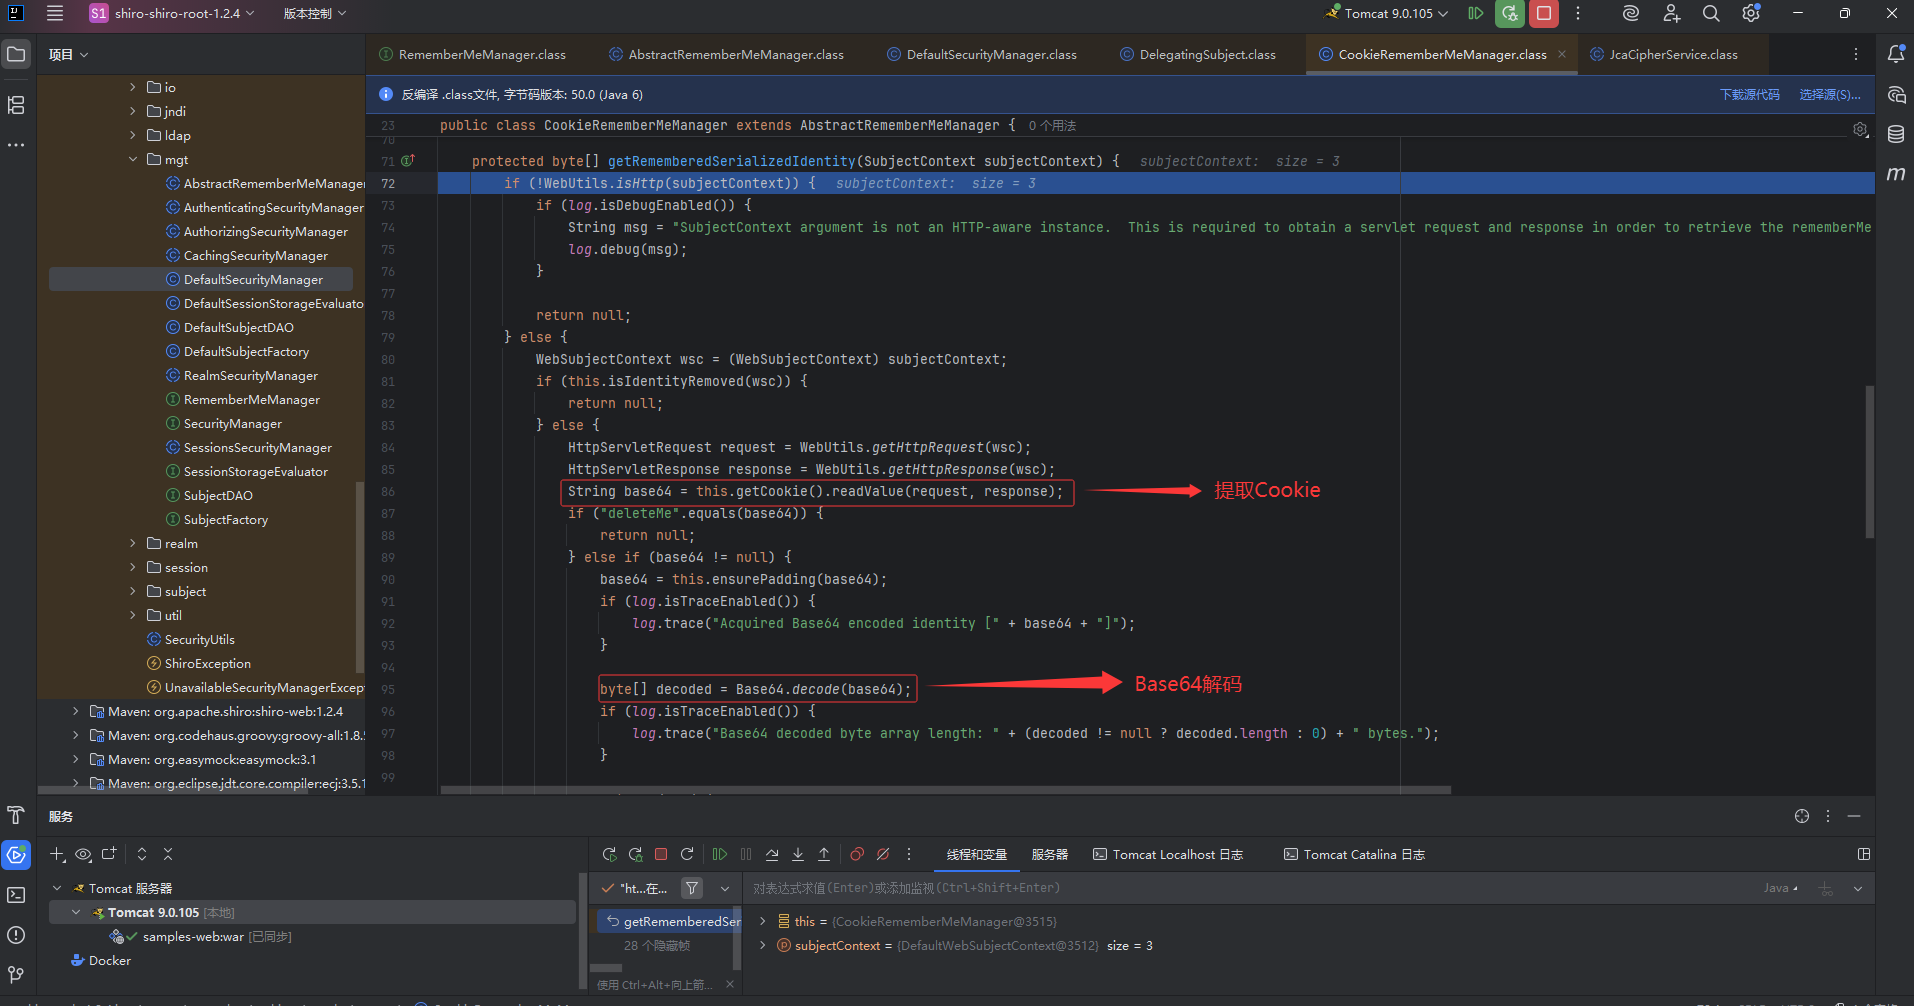This screenshot has height=1006, width=1914.
Task: Open the Maven tool window
Action: [x=1895, y=174]
